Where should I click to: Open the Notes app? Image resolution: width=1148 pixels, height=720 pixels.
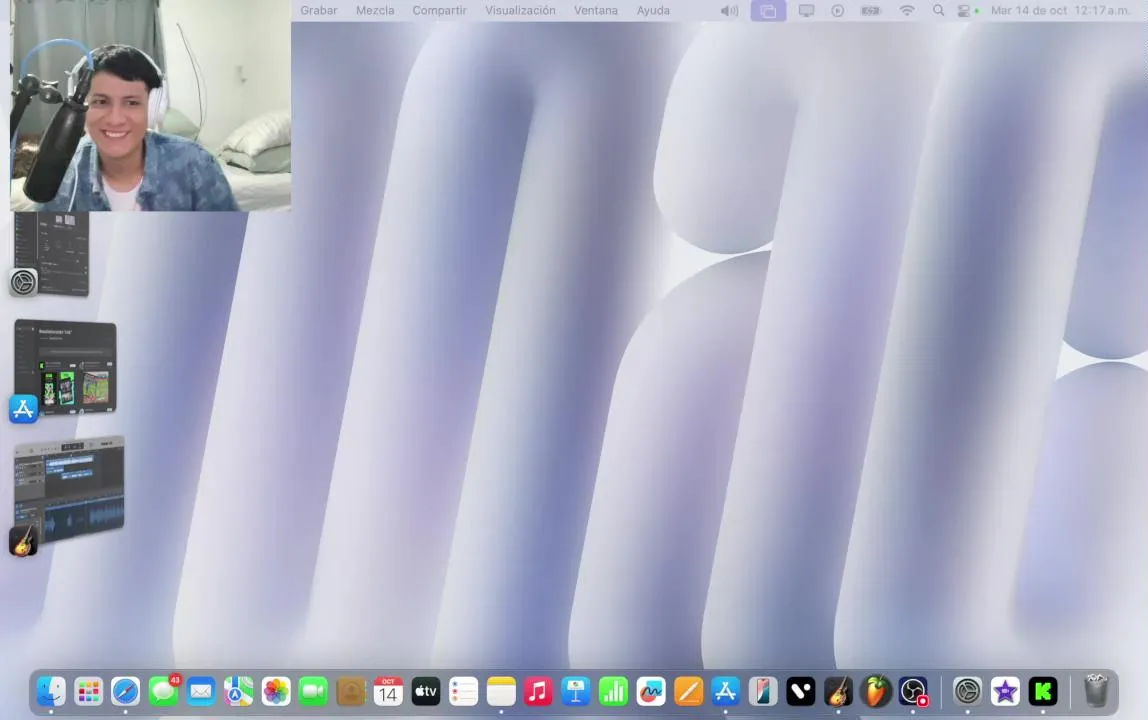pyautogui.click(x=501, y=691)
